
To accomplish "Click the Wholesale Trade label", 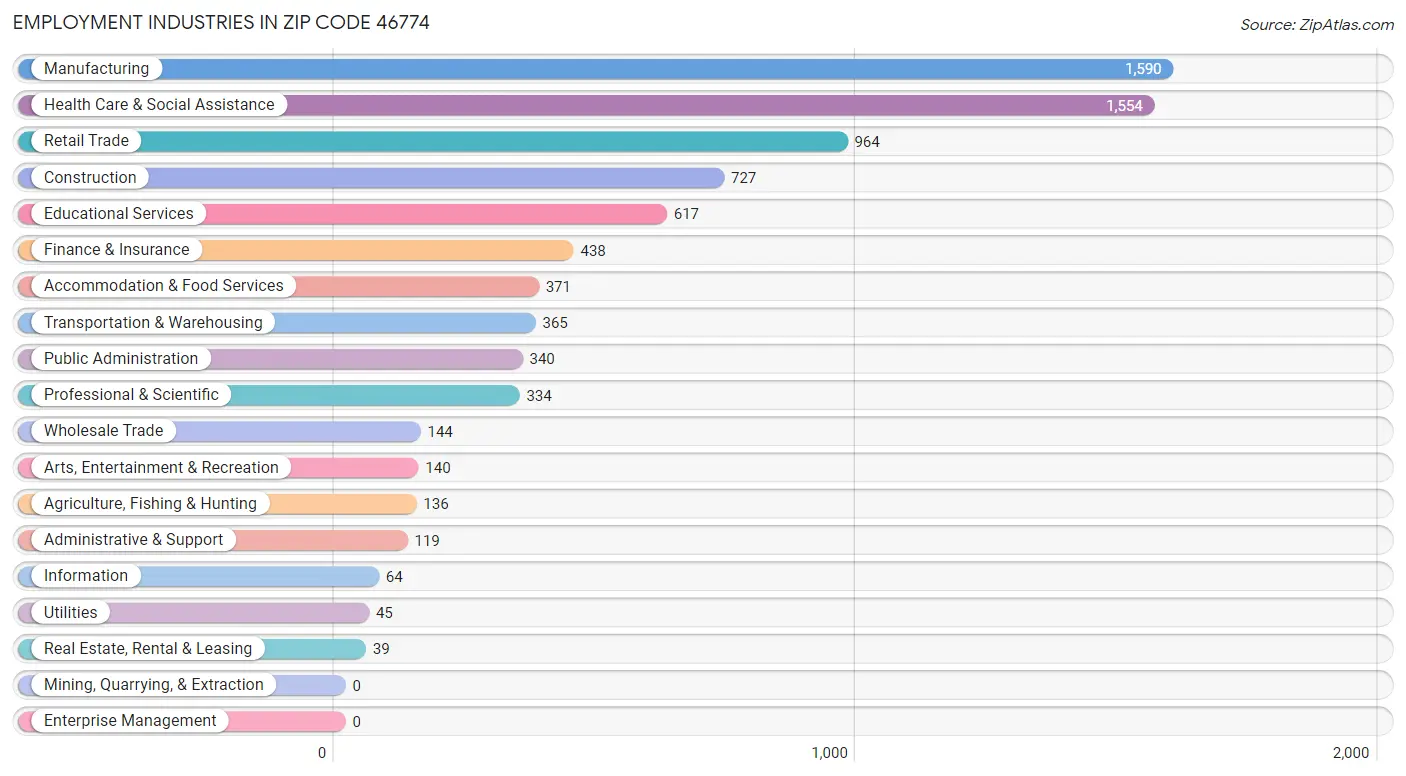I will (103, 431).
